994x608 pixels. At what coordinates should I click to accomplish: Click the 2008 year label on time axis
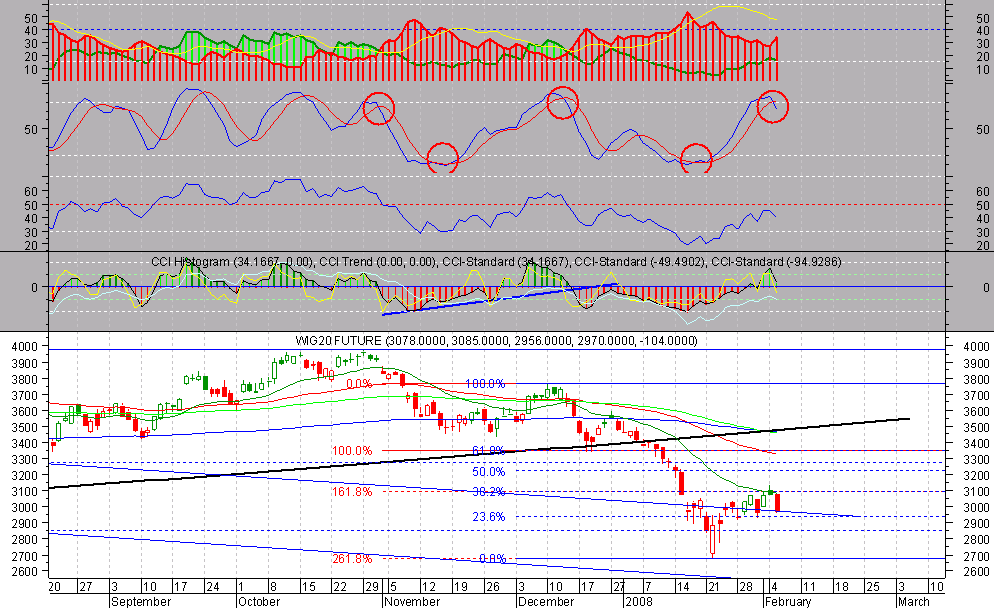(x=639, y=601)
